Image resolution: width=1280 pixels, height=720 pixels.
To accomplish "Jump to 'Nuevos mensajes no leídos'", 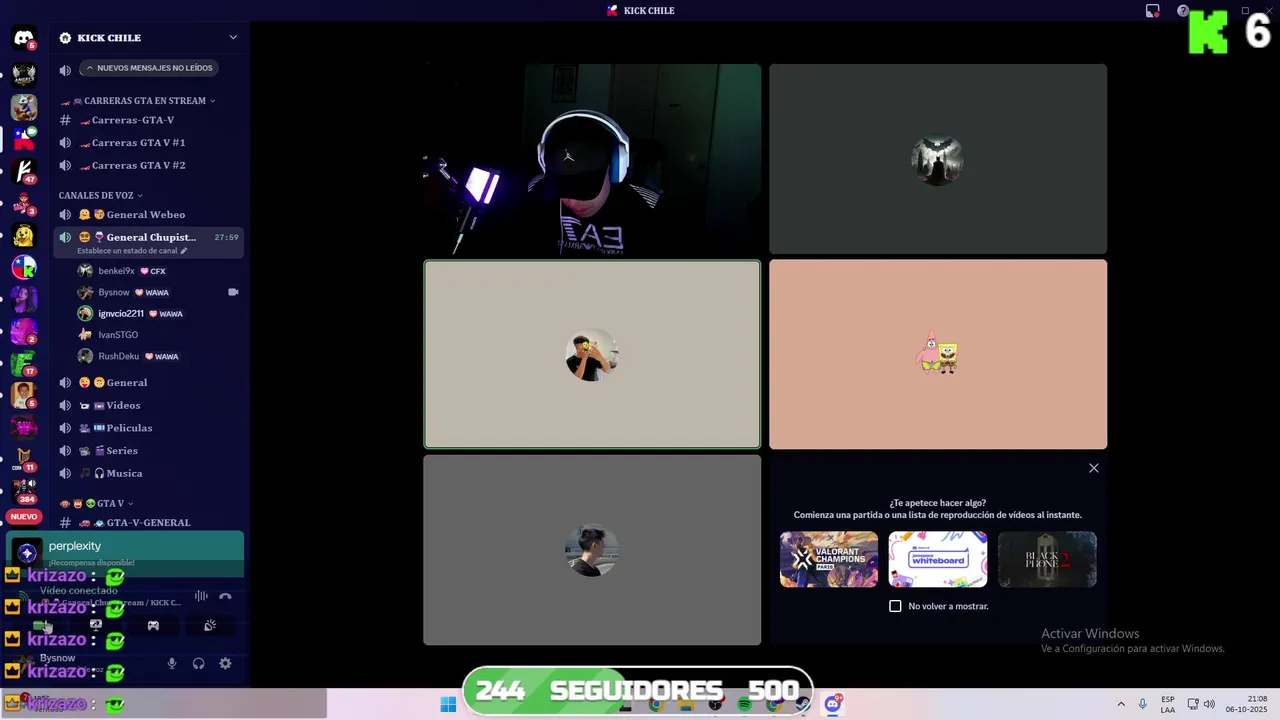I will tap(149, 68).
